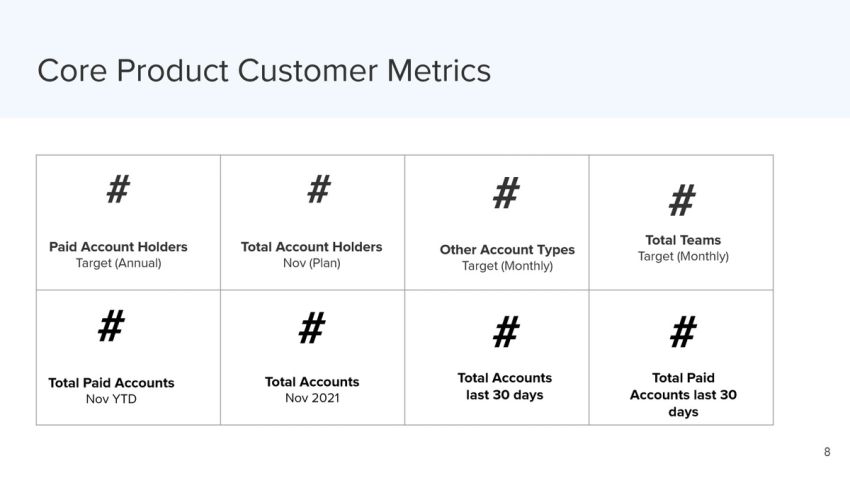Select the # above Total Paid Accounts last 30 days
The image size is (850, 478).
pos(683,331)
